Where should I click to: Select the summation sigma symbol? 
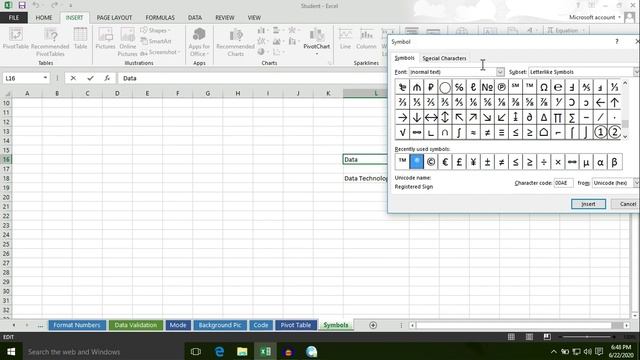point(572,118)
